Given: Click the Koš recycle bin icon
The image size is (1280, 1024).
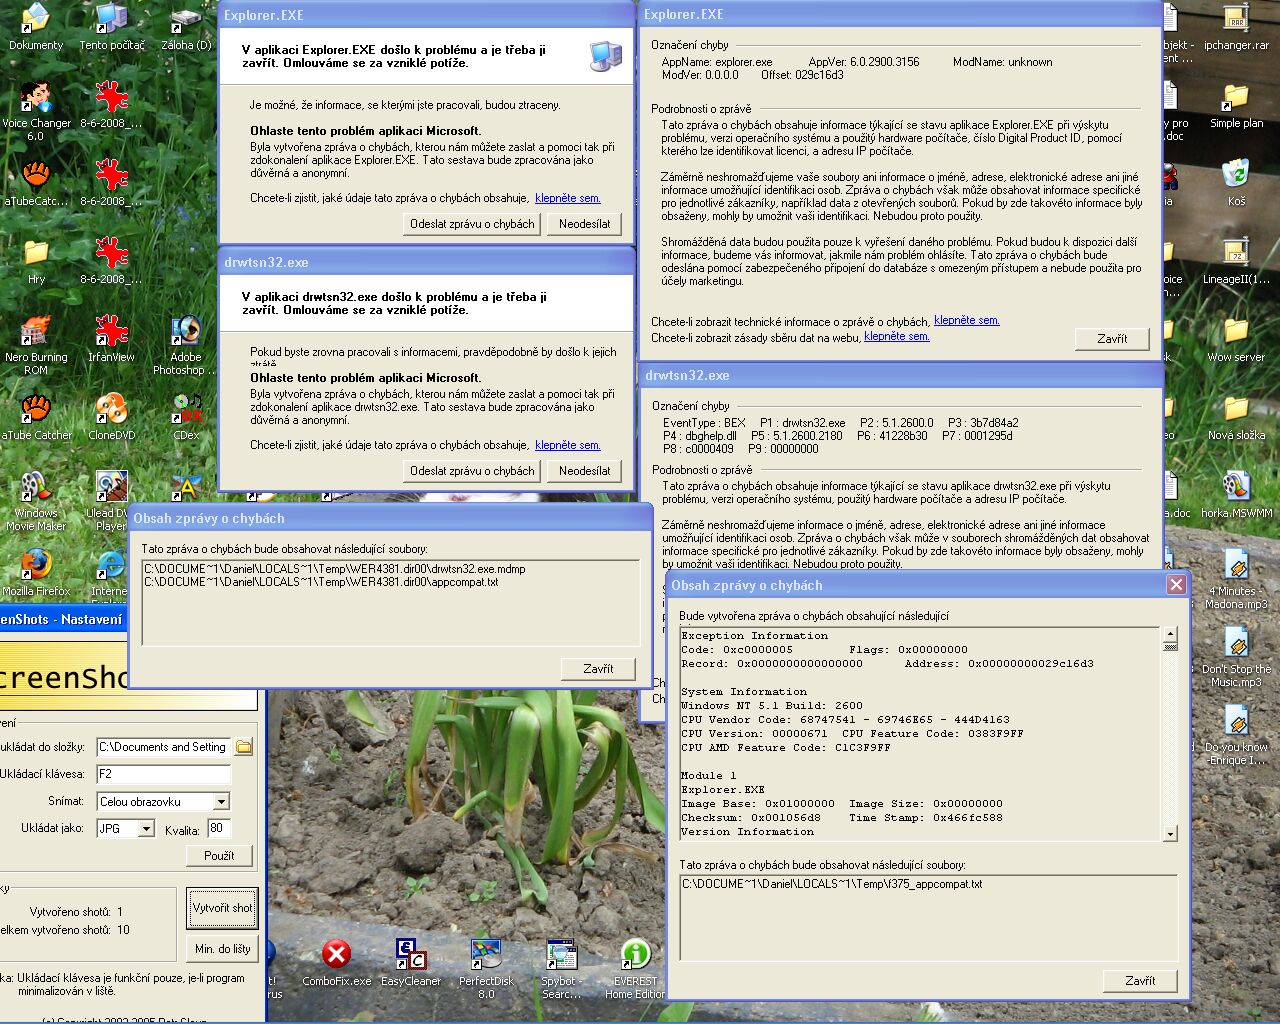Looking at the screenshot, I should [x=1236, y=183].
